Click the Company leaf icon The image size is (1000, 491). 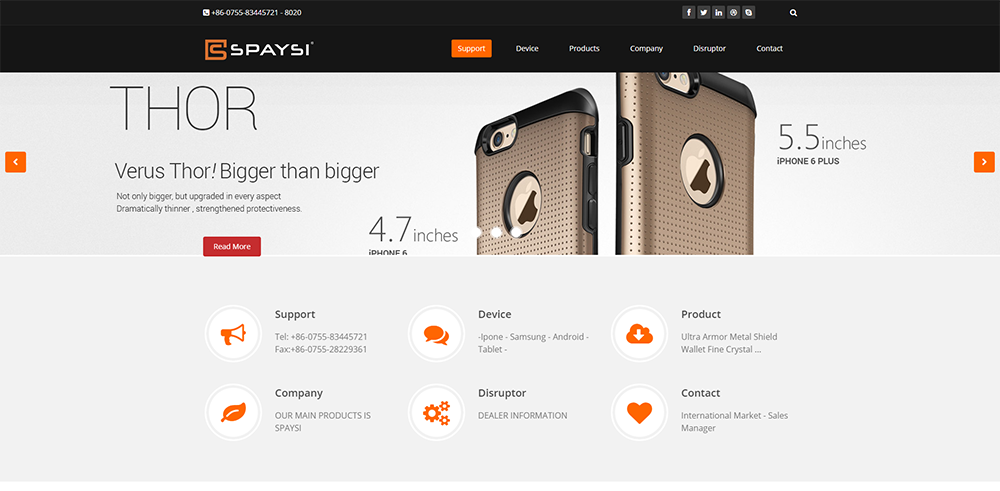[233, 413]
